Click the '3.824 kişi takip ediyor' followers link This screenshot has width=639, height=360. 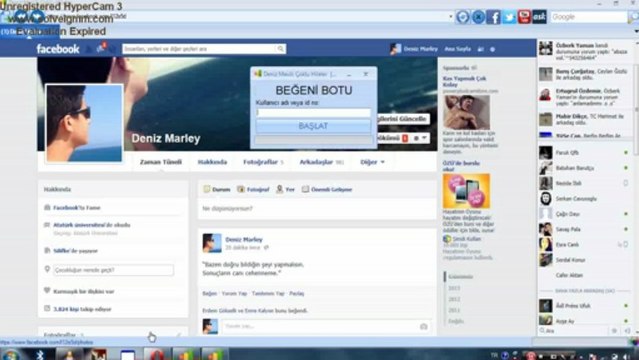82,309
